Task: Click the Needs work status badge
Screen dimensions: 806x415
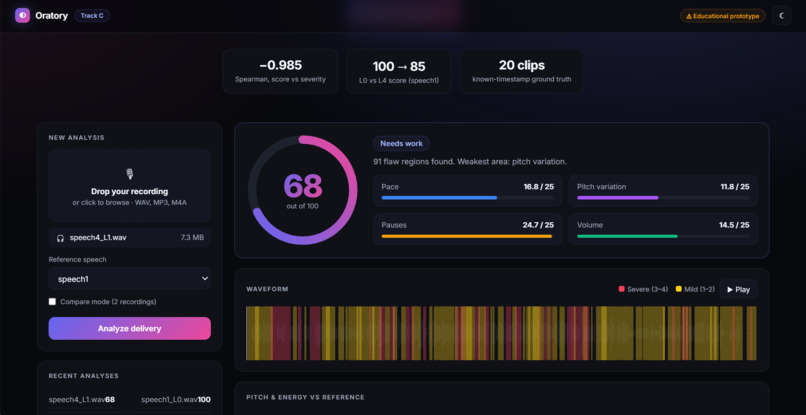Action: coord(401,143)
